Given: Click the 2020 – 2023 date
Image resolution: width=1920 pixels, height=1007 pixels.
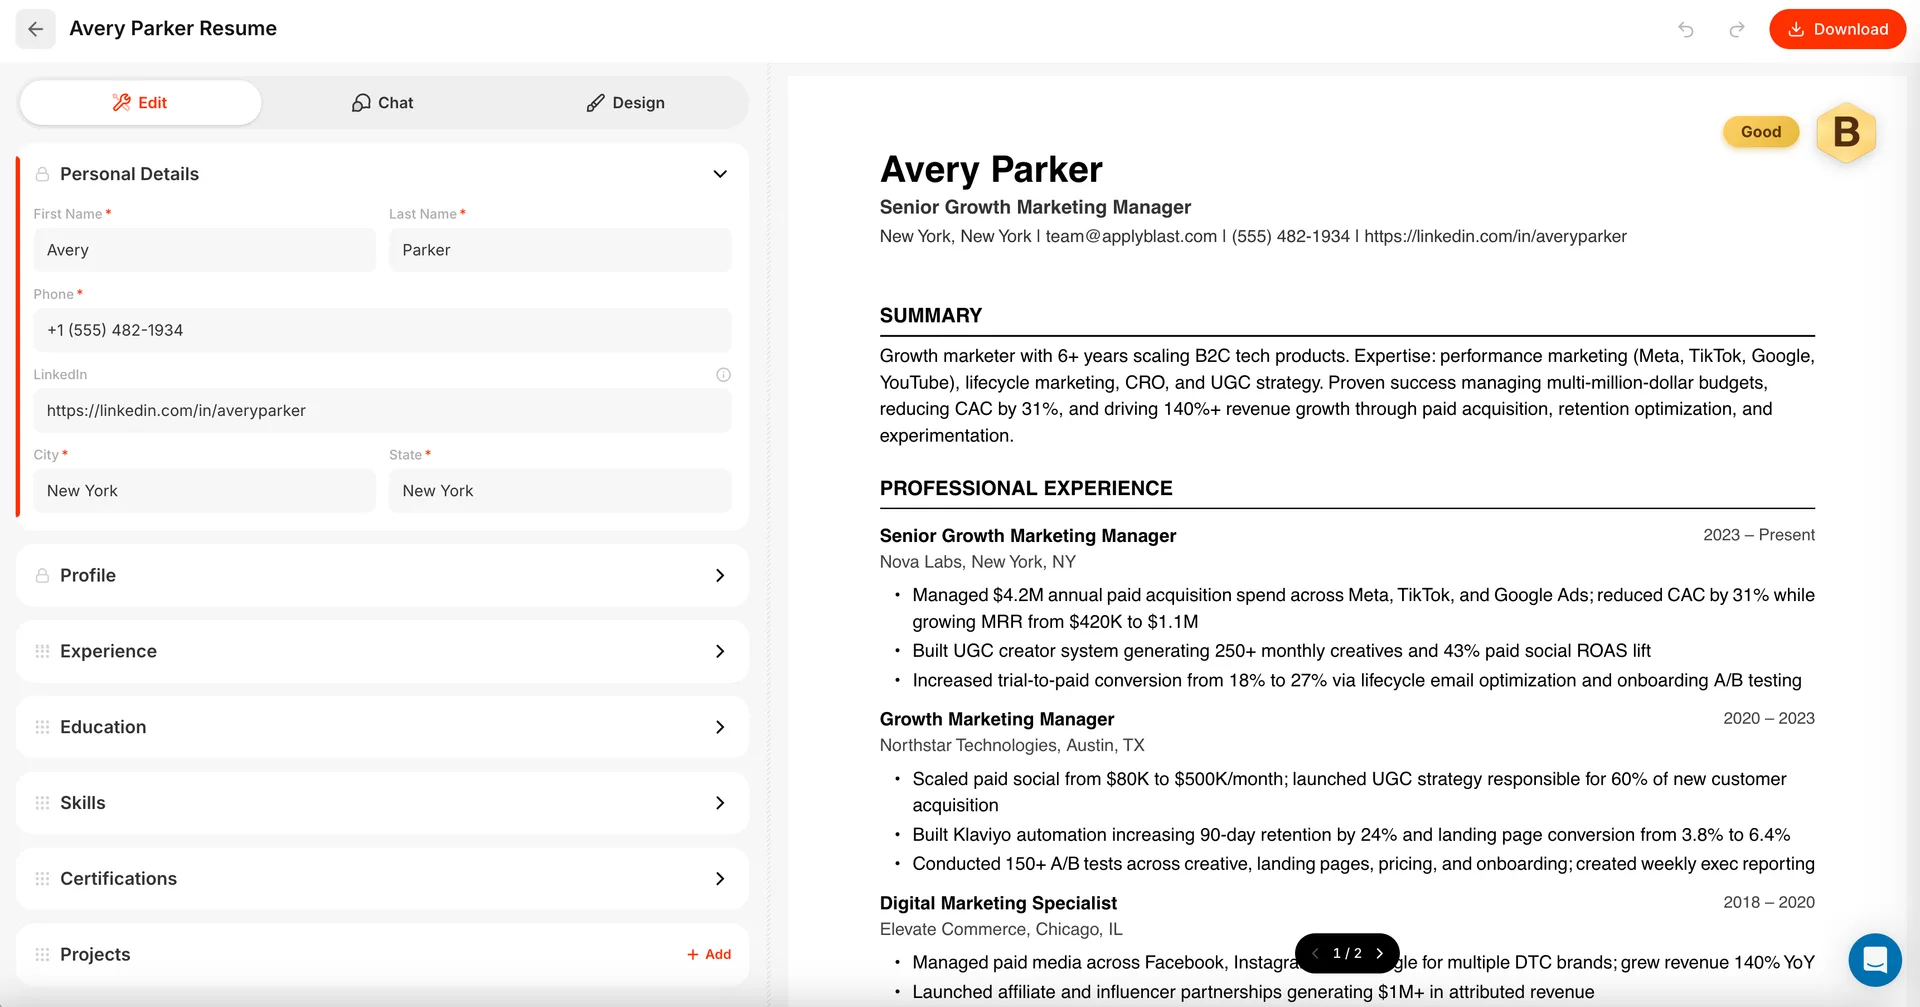Looking at the screenshot, I should (x=1769, y=718).
